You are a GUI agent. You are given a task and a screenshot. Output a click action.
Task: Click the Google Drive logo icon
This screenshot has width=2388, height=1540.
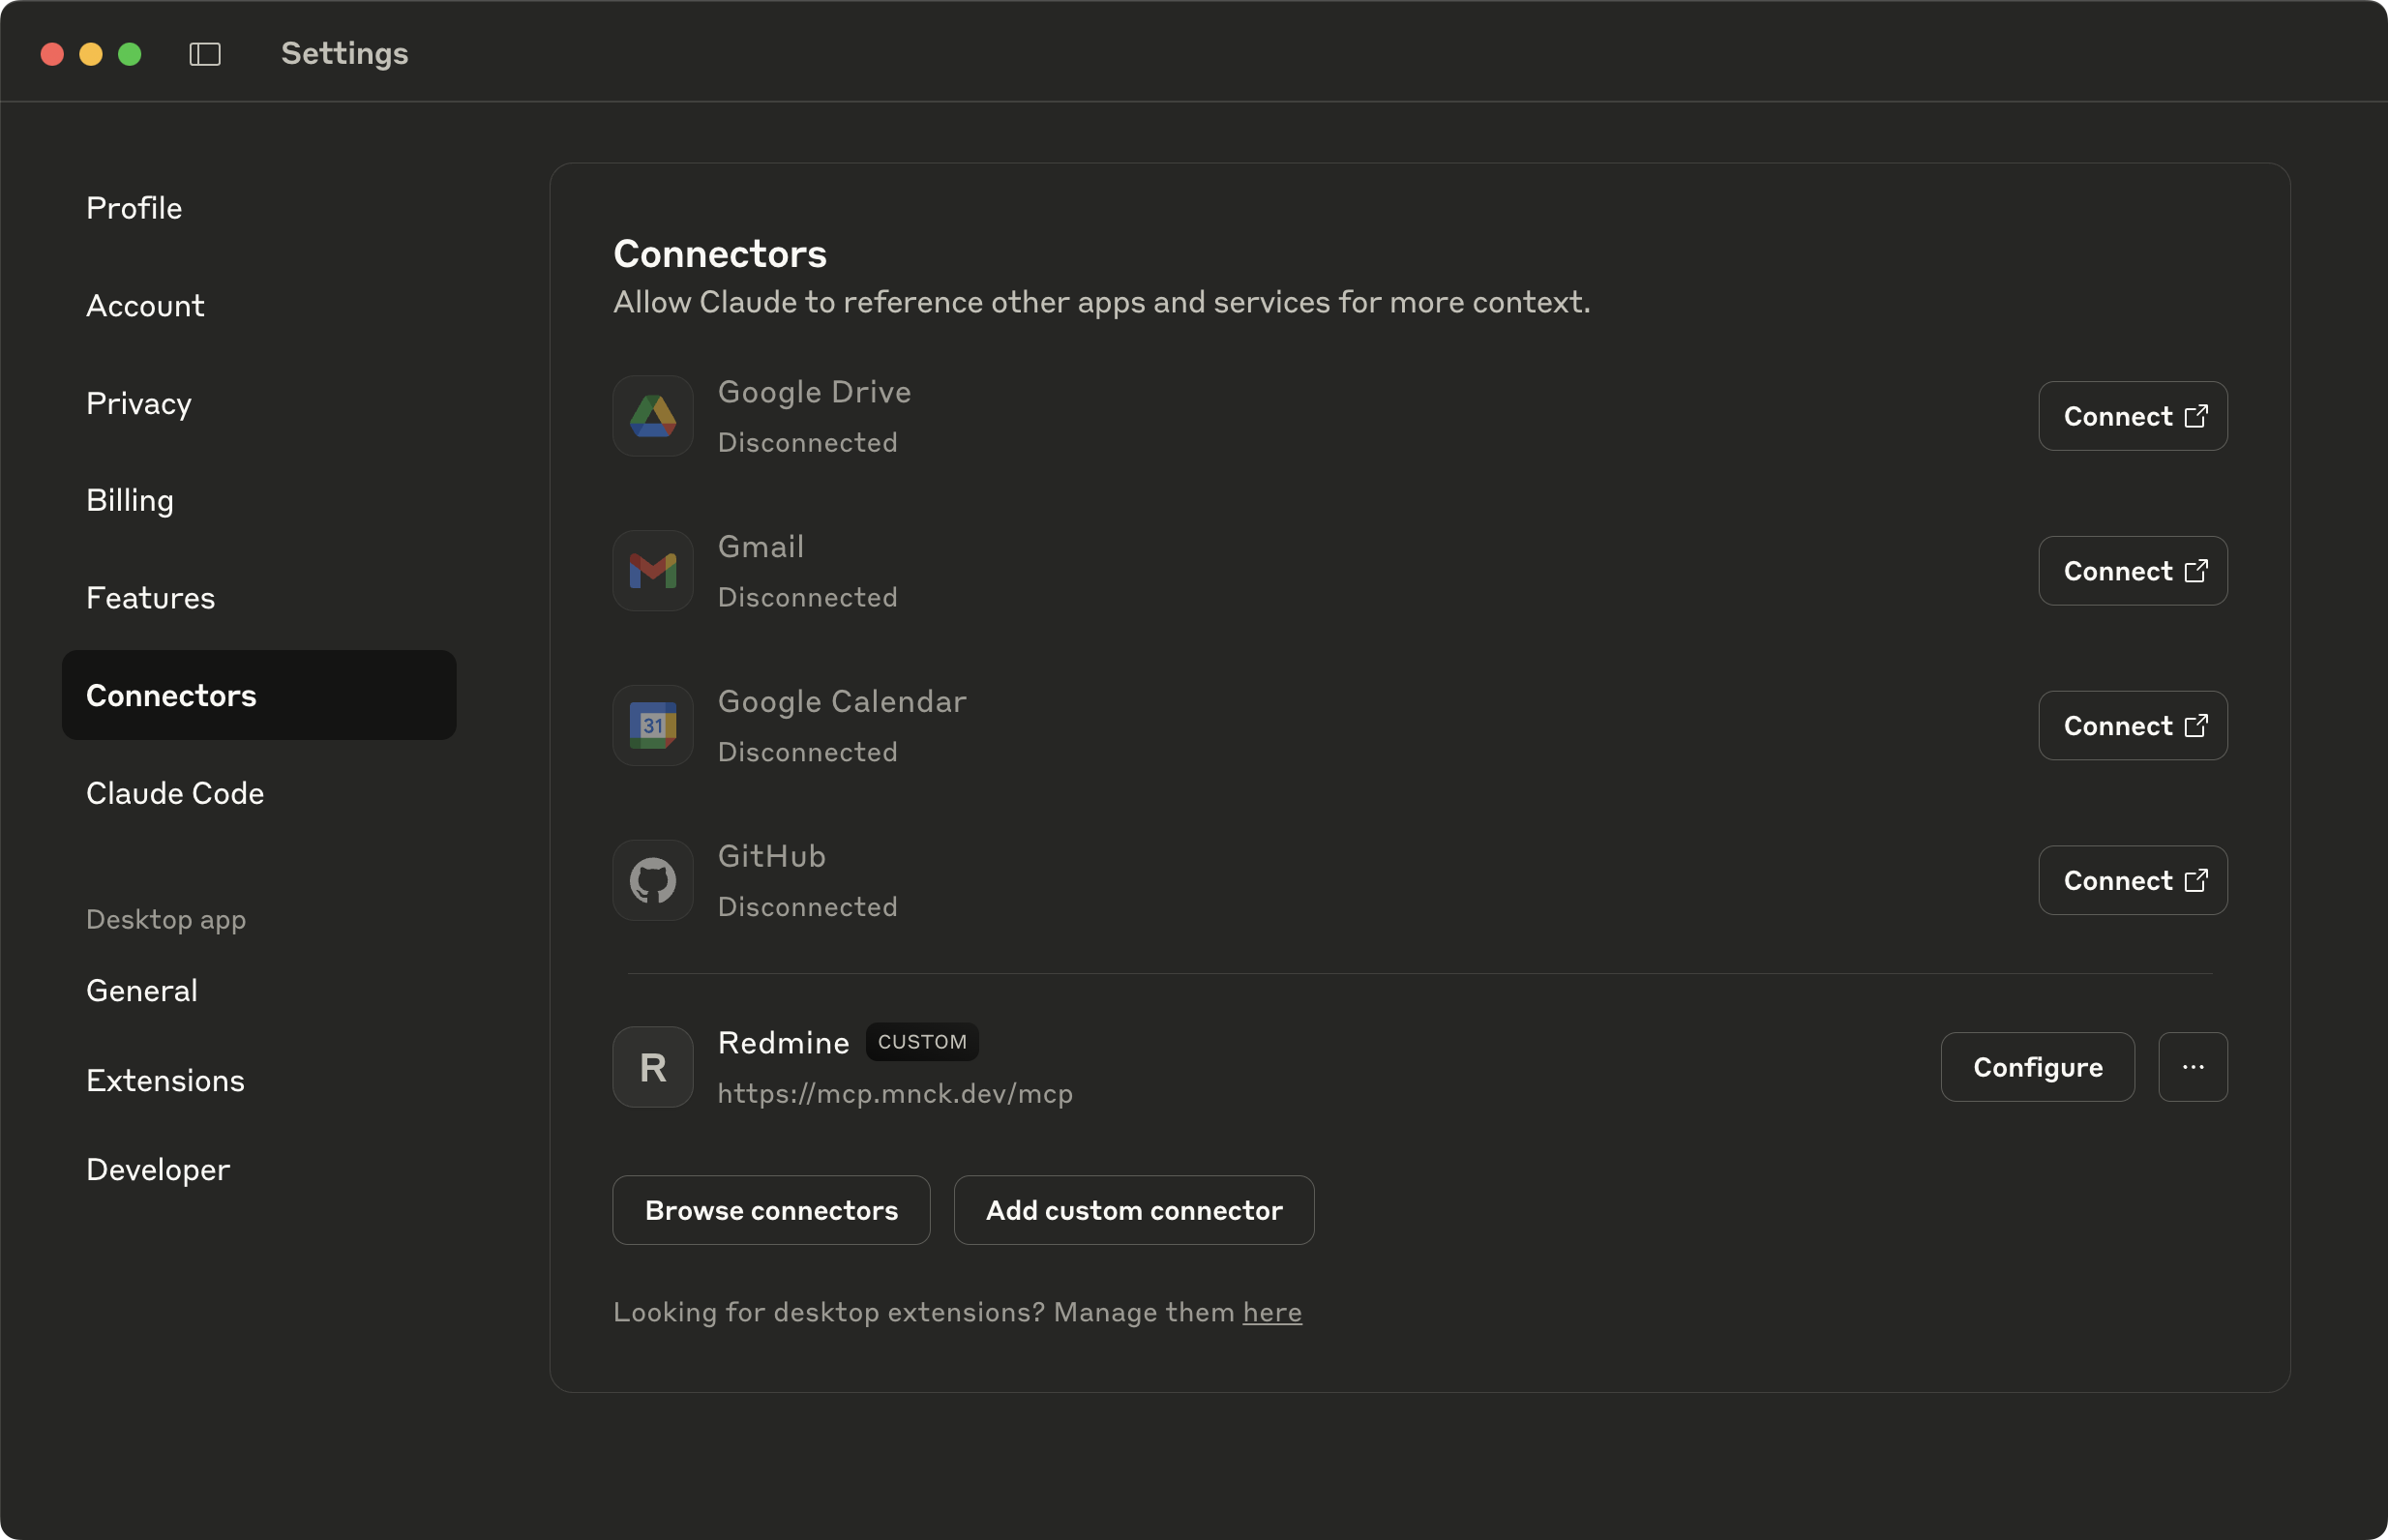(x=653, y=416)
